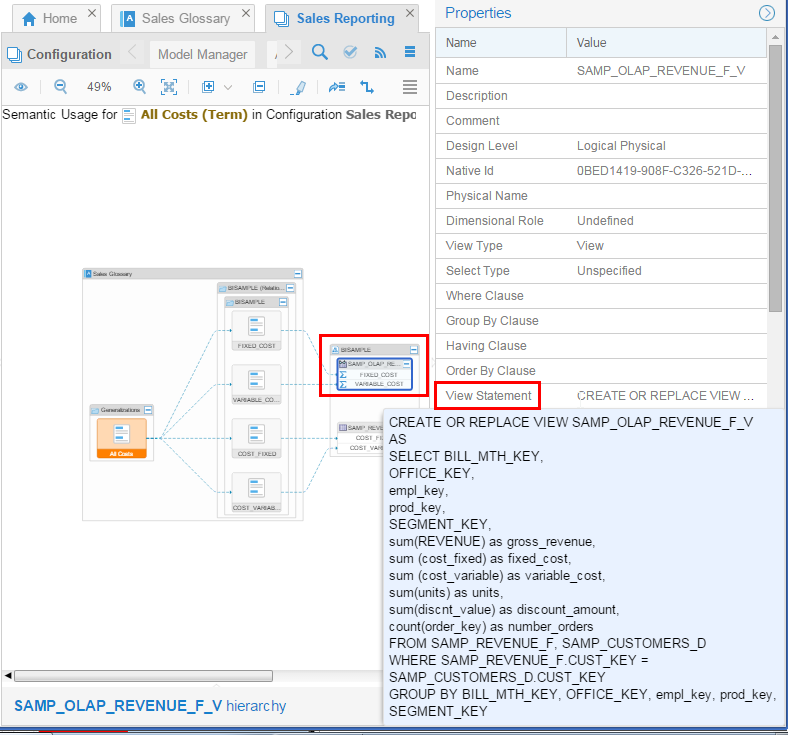This screenshot has height=735, width=788.
Task: Close the Home tab
Action: click(92, 14)
